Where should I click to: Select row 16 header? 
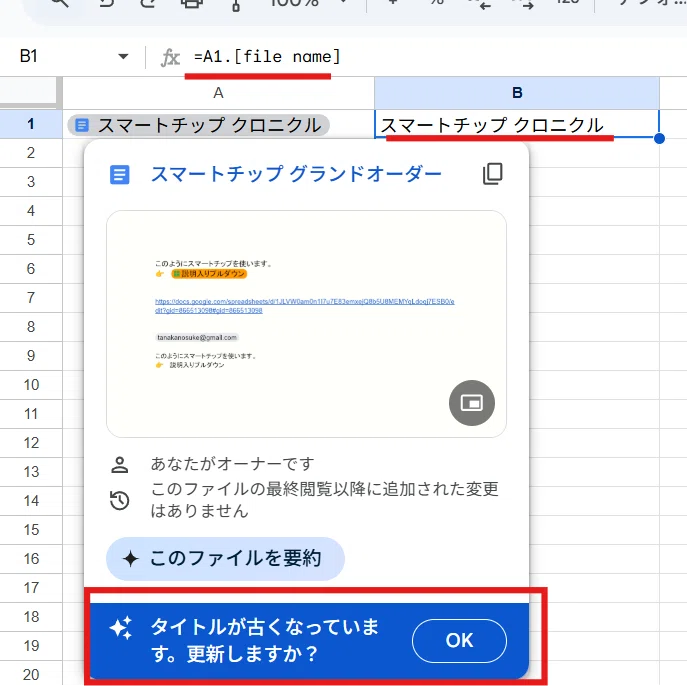tap(31, 559)
